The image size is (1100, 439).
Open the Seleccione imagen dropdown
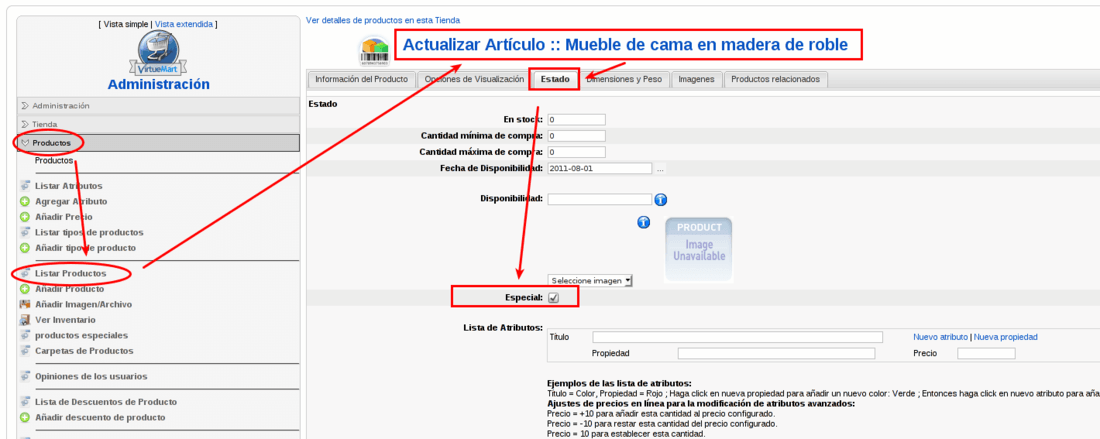coord(590,281)
